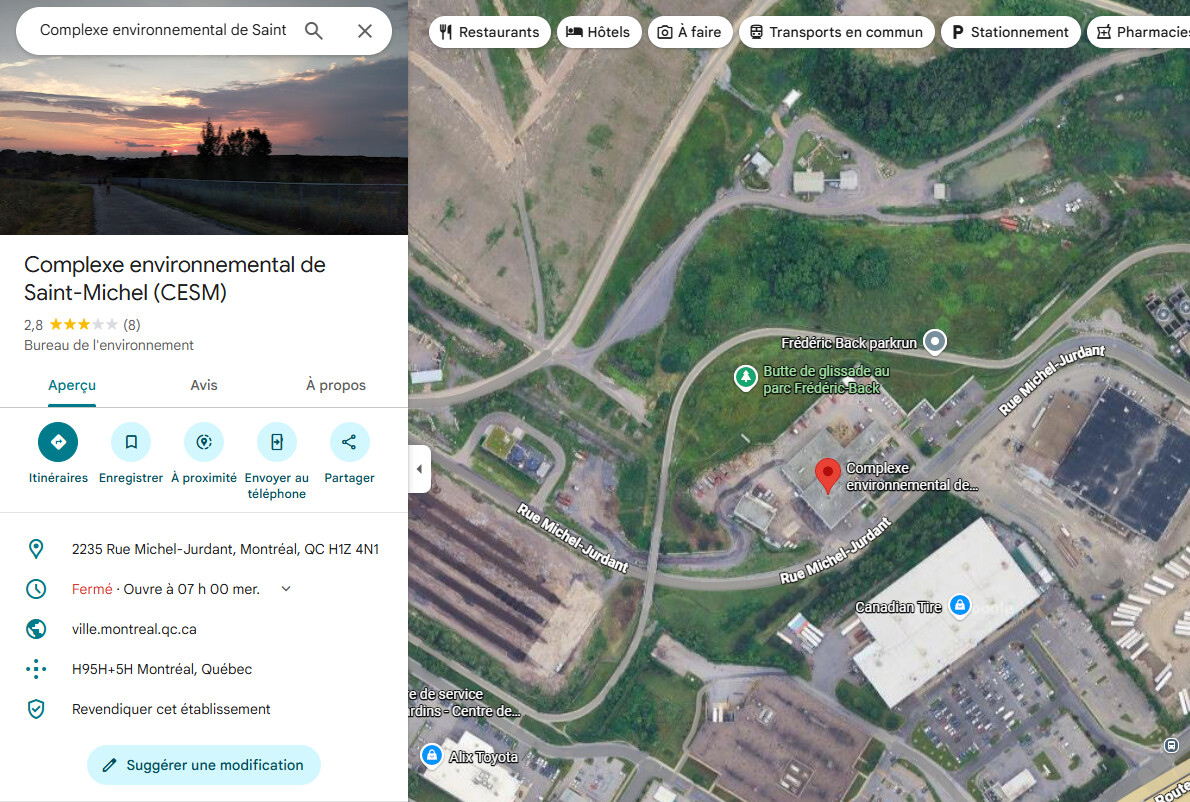The image size is (1190, 802).
Task: Open the Partager share icon
Action: click(349, 442)
